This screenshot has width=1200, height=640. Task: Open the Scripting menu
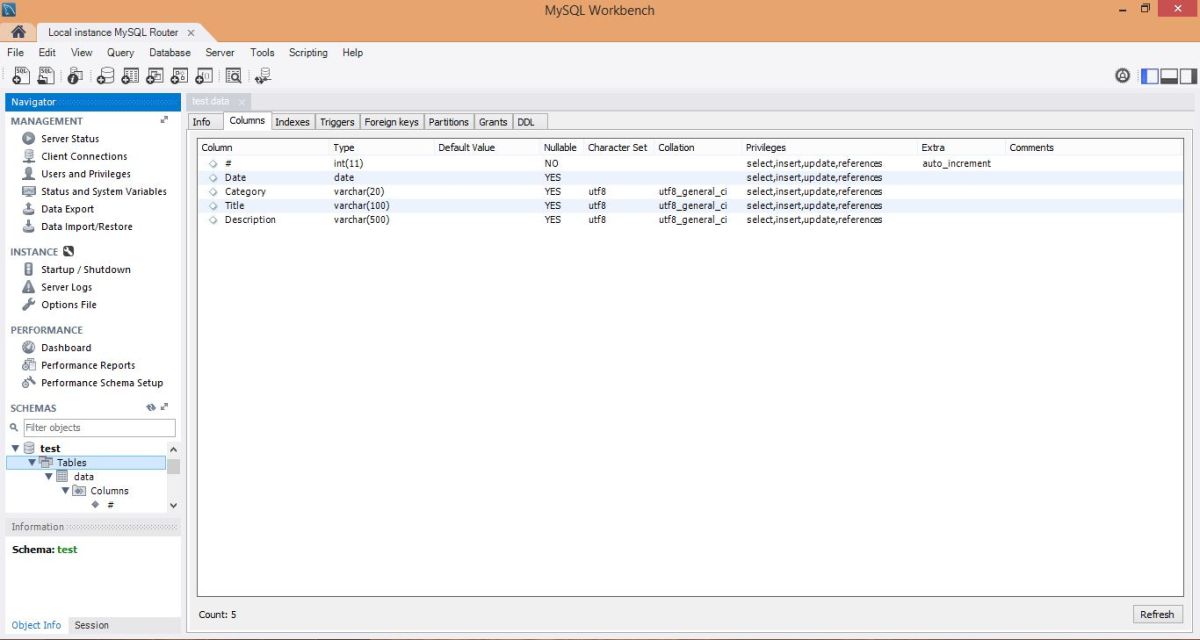click(308, 53)
